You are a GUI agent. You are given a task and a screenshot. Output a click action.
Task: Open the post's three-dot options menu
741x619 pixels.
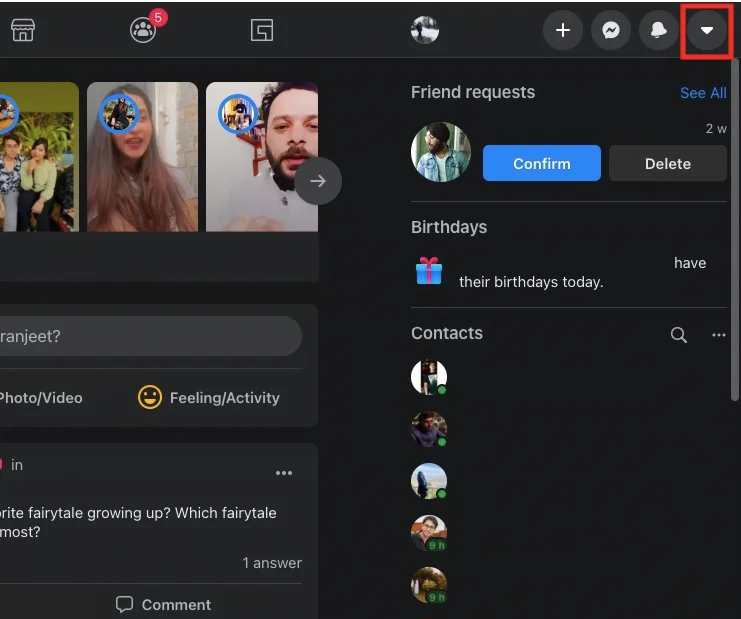284,473
